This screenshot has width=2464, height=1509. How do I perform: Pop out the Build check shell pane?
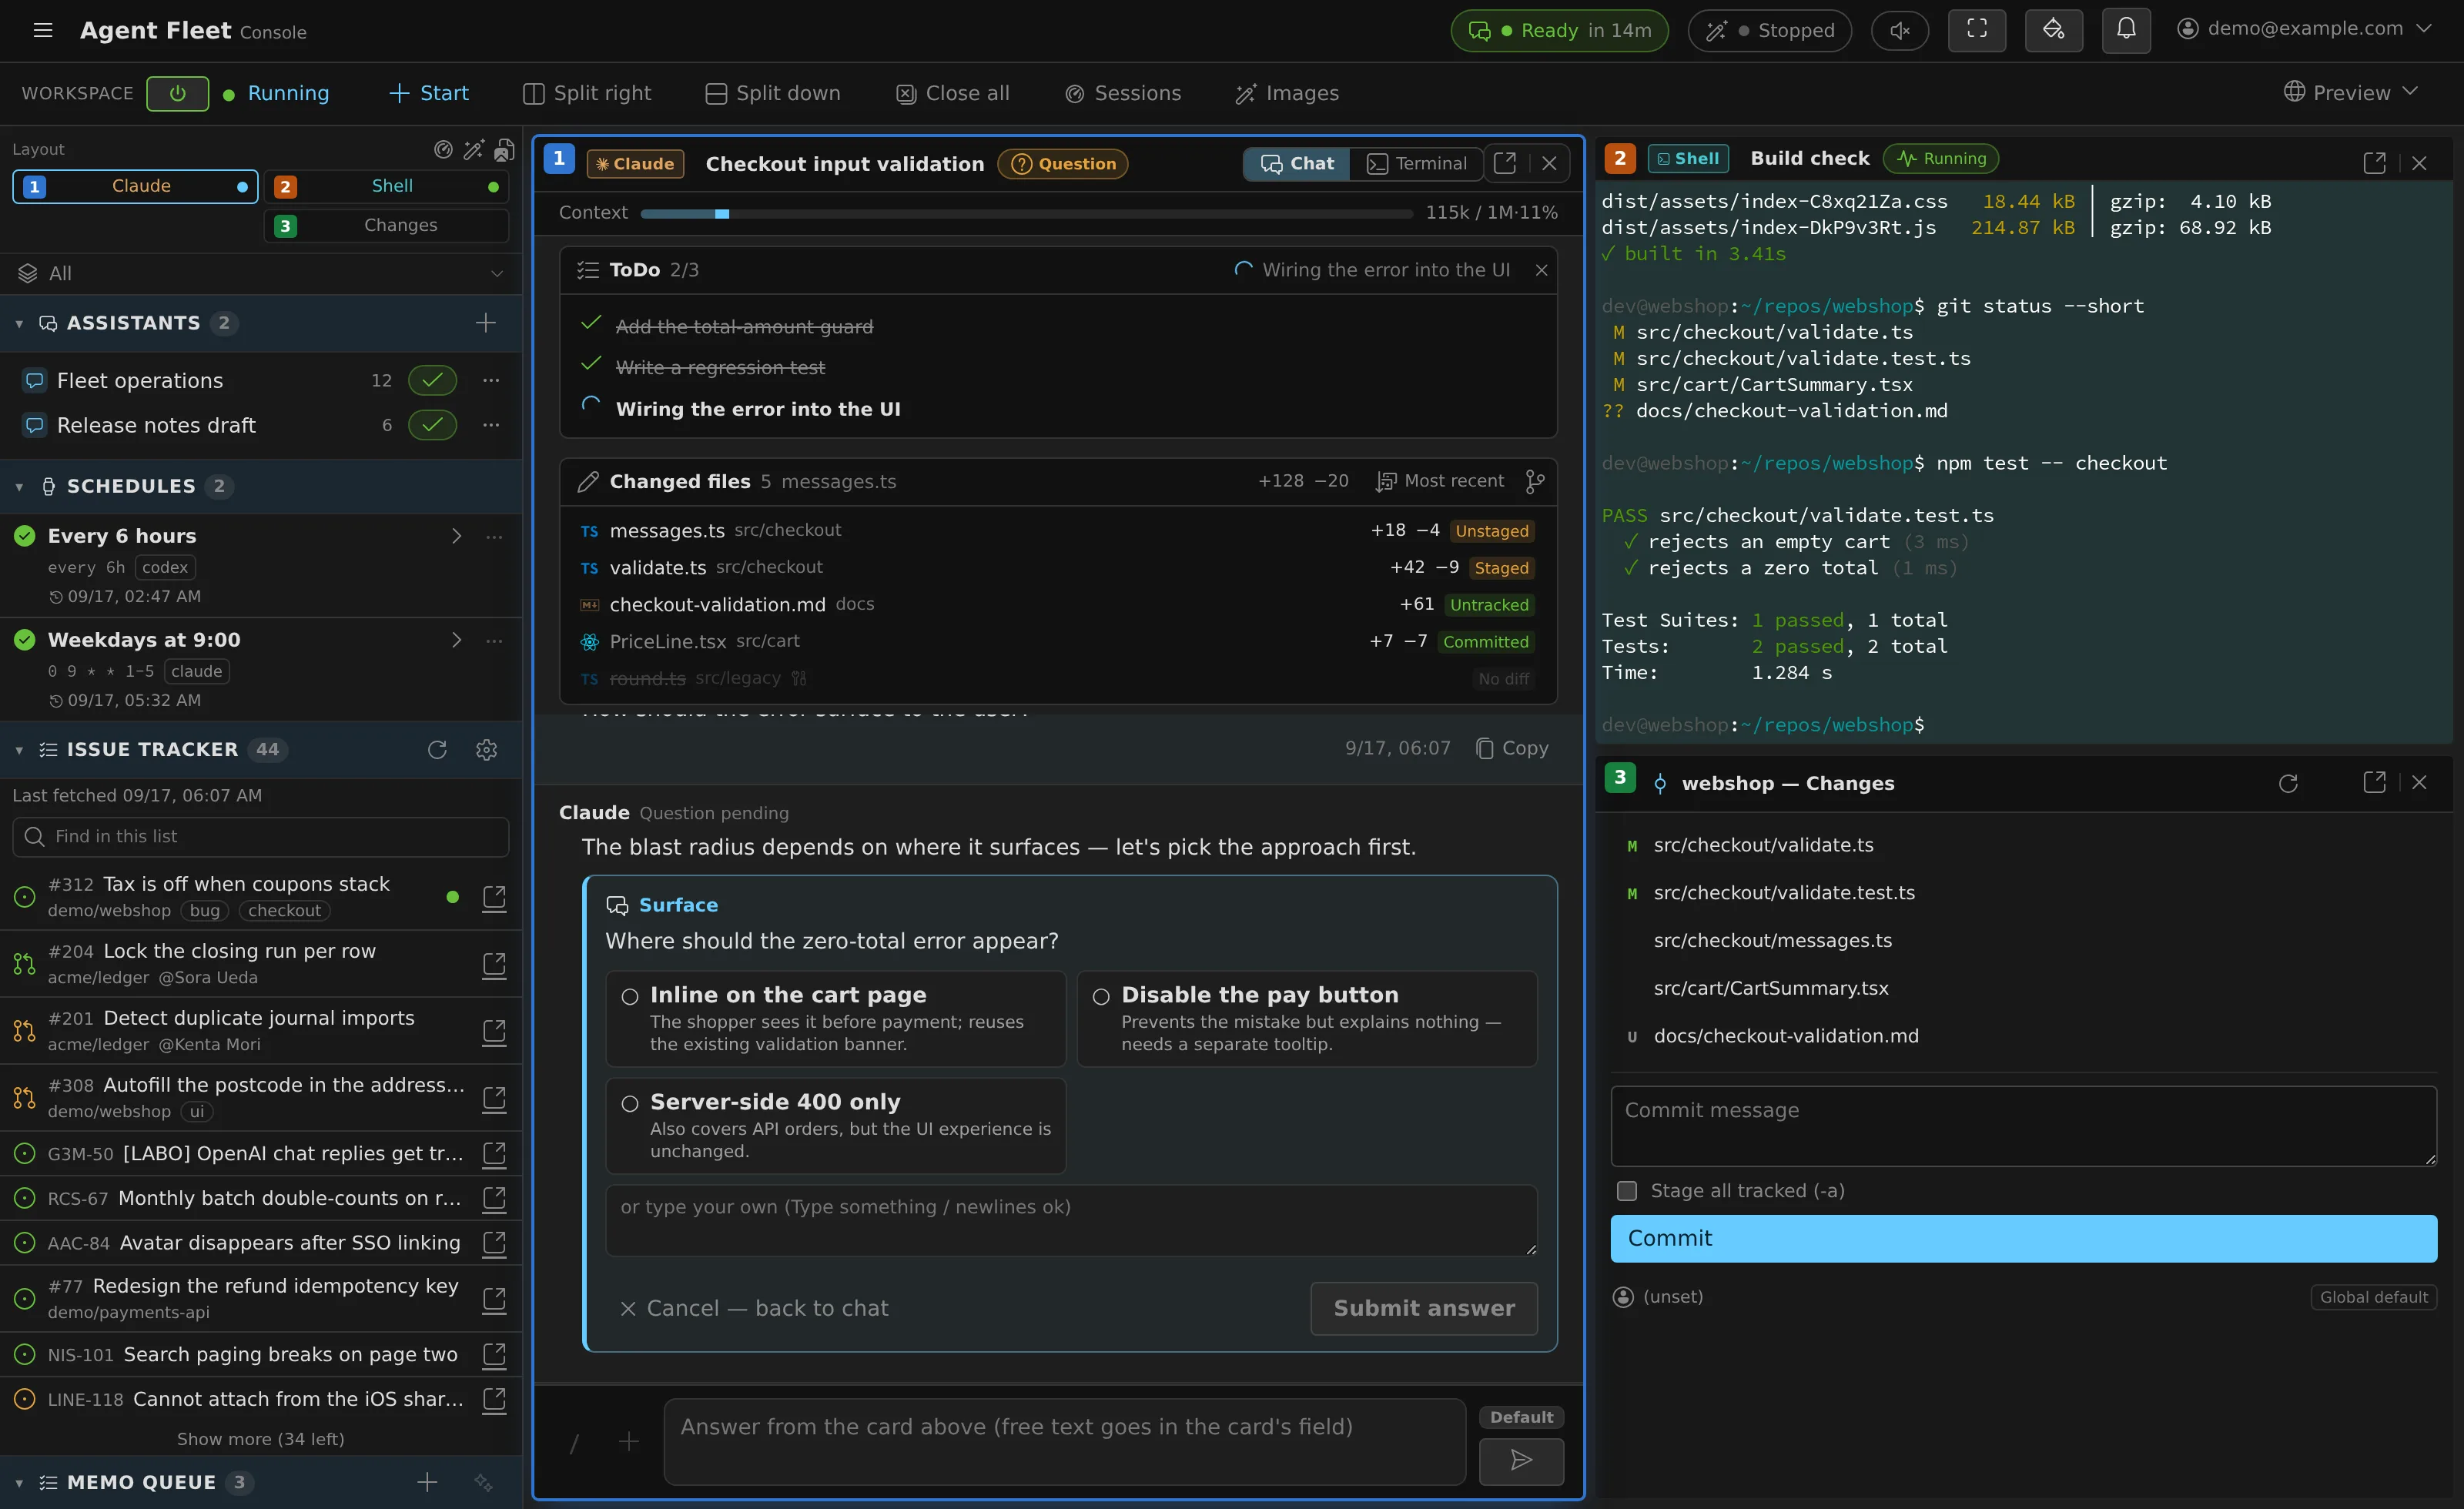point(2374,162)
